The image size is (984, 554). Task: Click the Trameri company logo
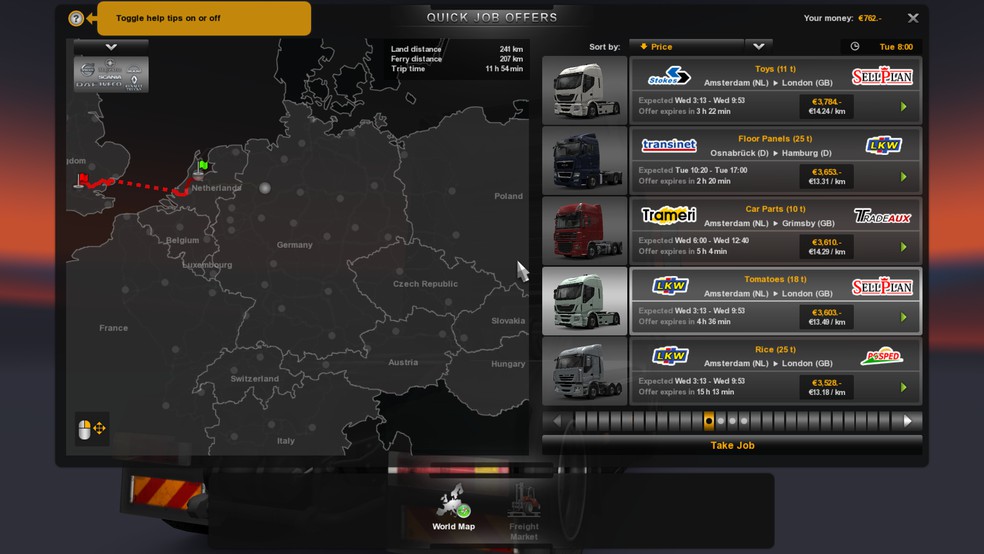pyautogui.click(x=669, y=215)
